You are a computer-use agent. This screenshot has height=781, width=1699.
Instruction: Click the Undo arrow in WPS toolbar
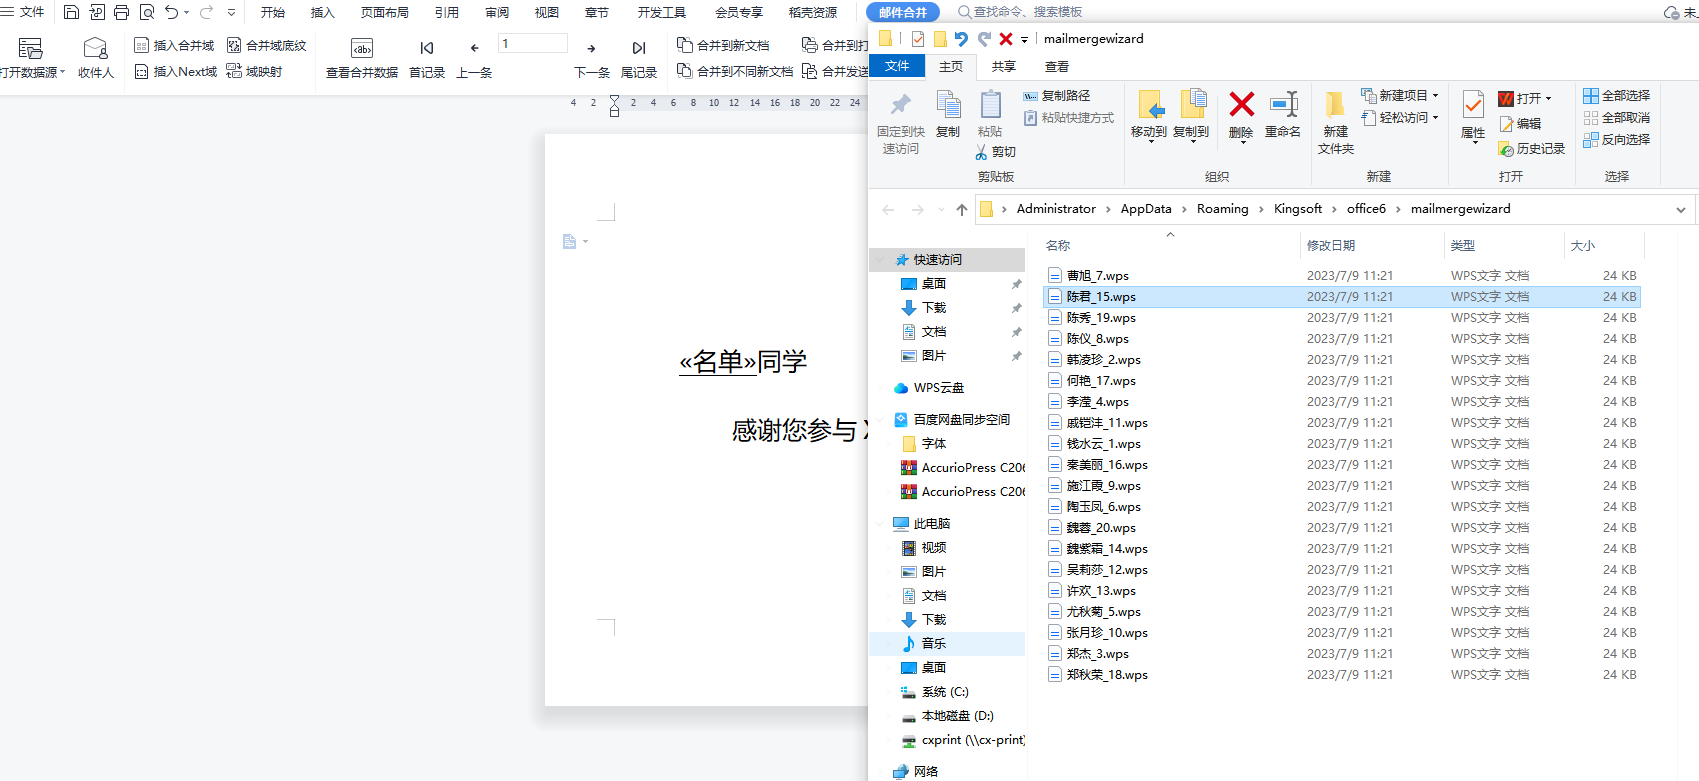tap(172, 12)
